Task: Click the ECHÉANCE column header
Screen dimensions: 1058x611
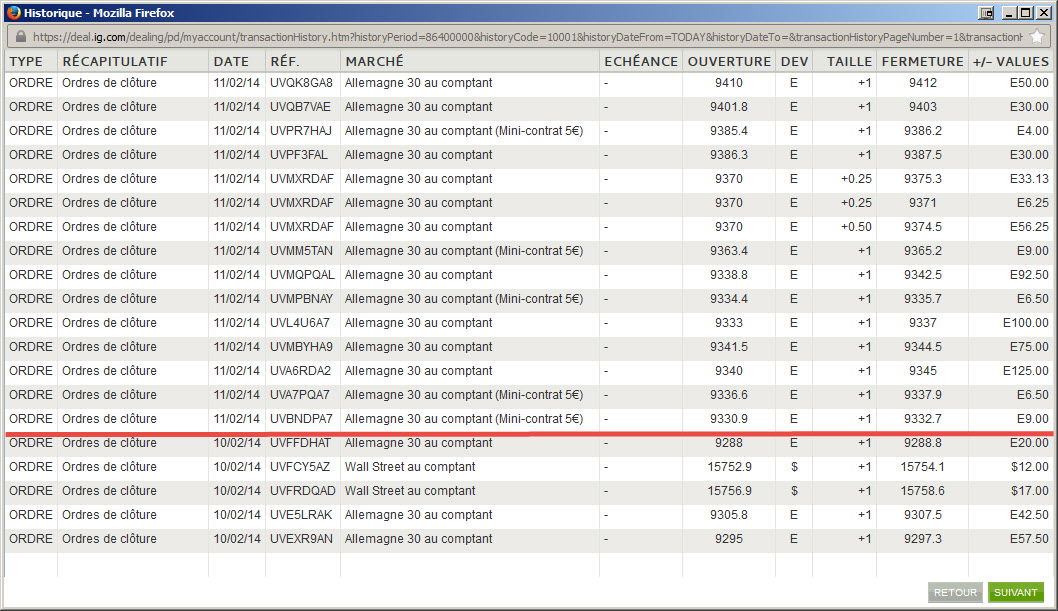Action: [641, 61]
